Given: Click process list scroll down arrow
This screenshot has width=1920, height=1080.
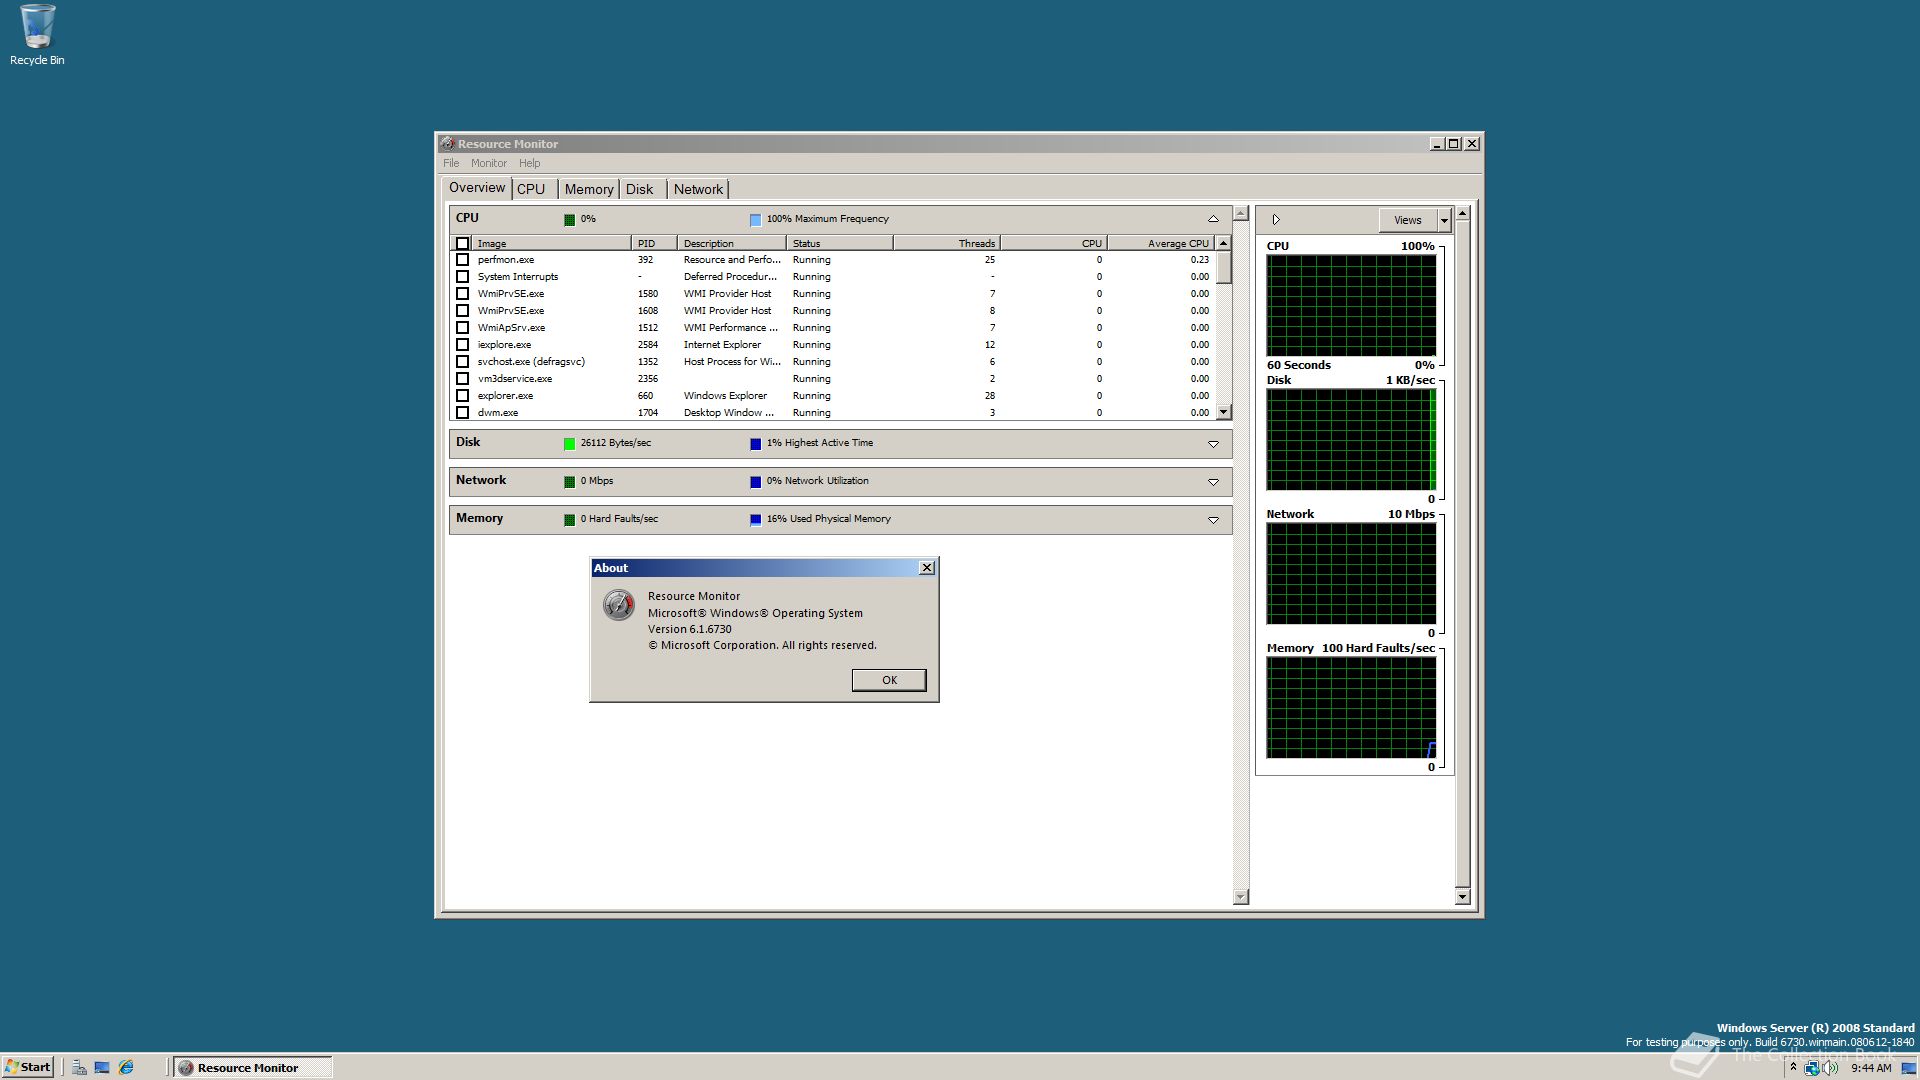Looking at the screenshot, I should pyautogui.click(x=1224, y=412).
